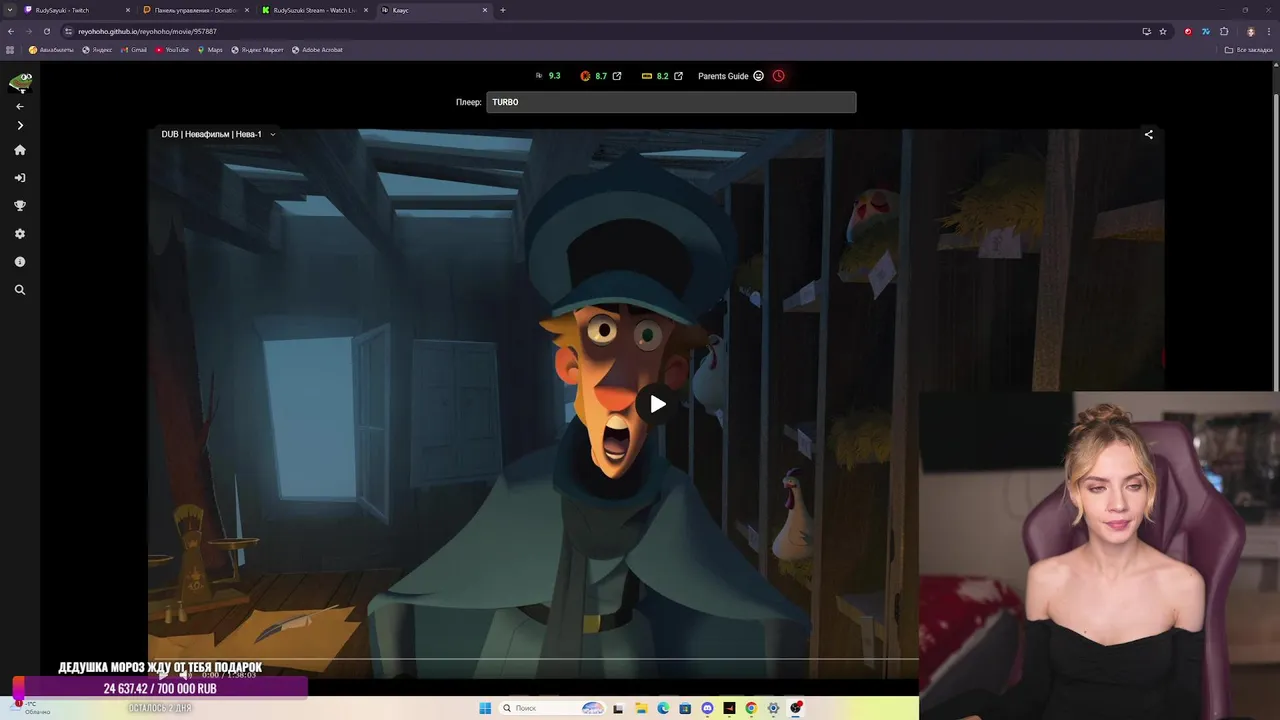This screenshot has height=720, width=1280.
Task: Open OBS Studio from taskbar
Action: coord(796,708)
